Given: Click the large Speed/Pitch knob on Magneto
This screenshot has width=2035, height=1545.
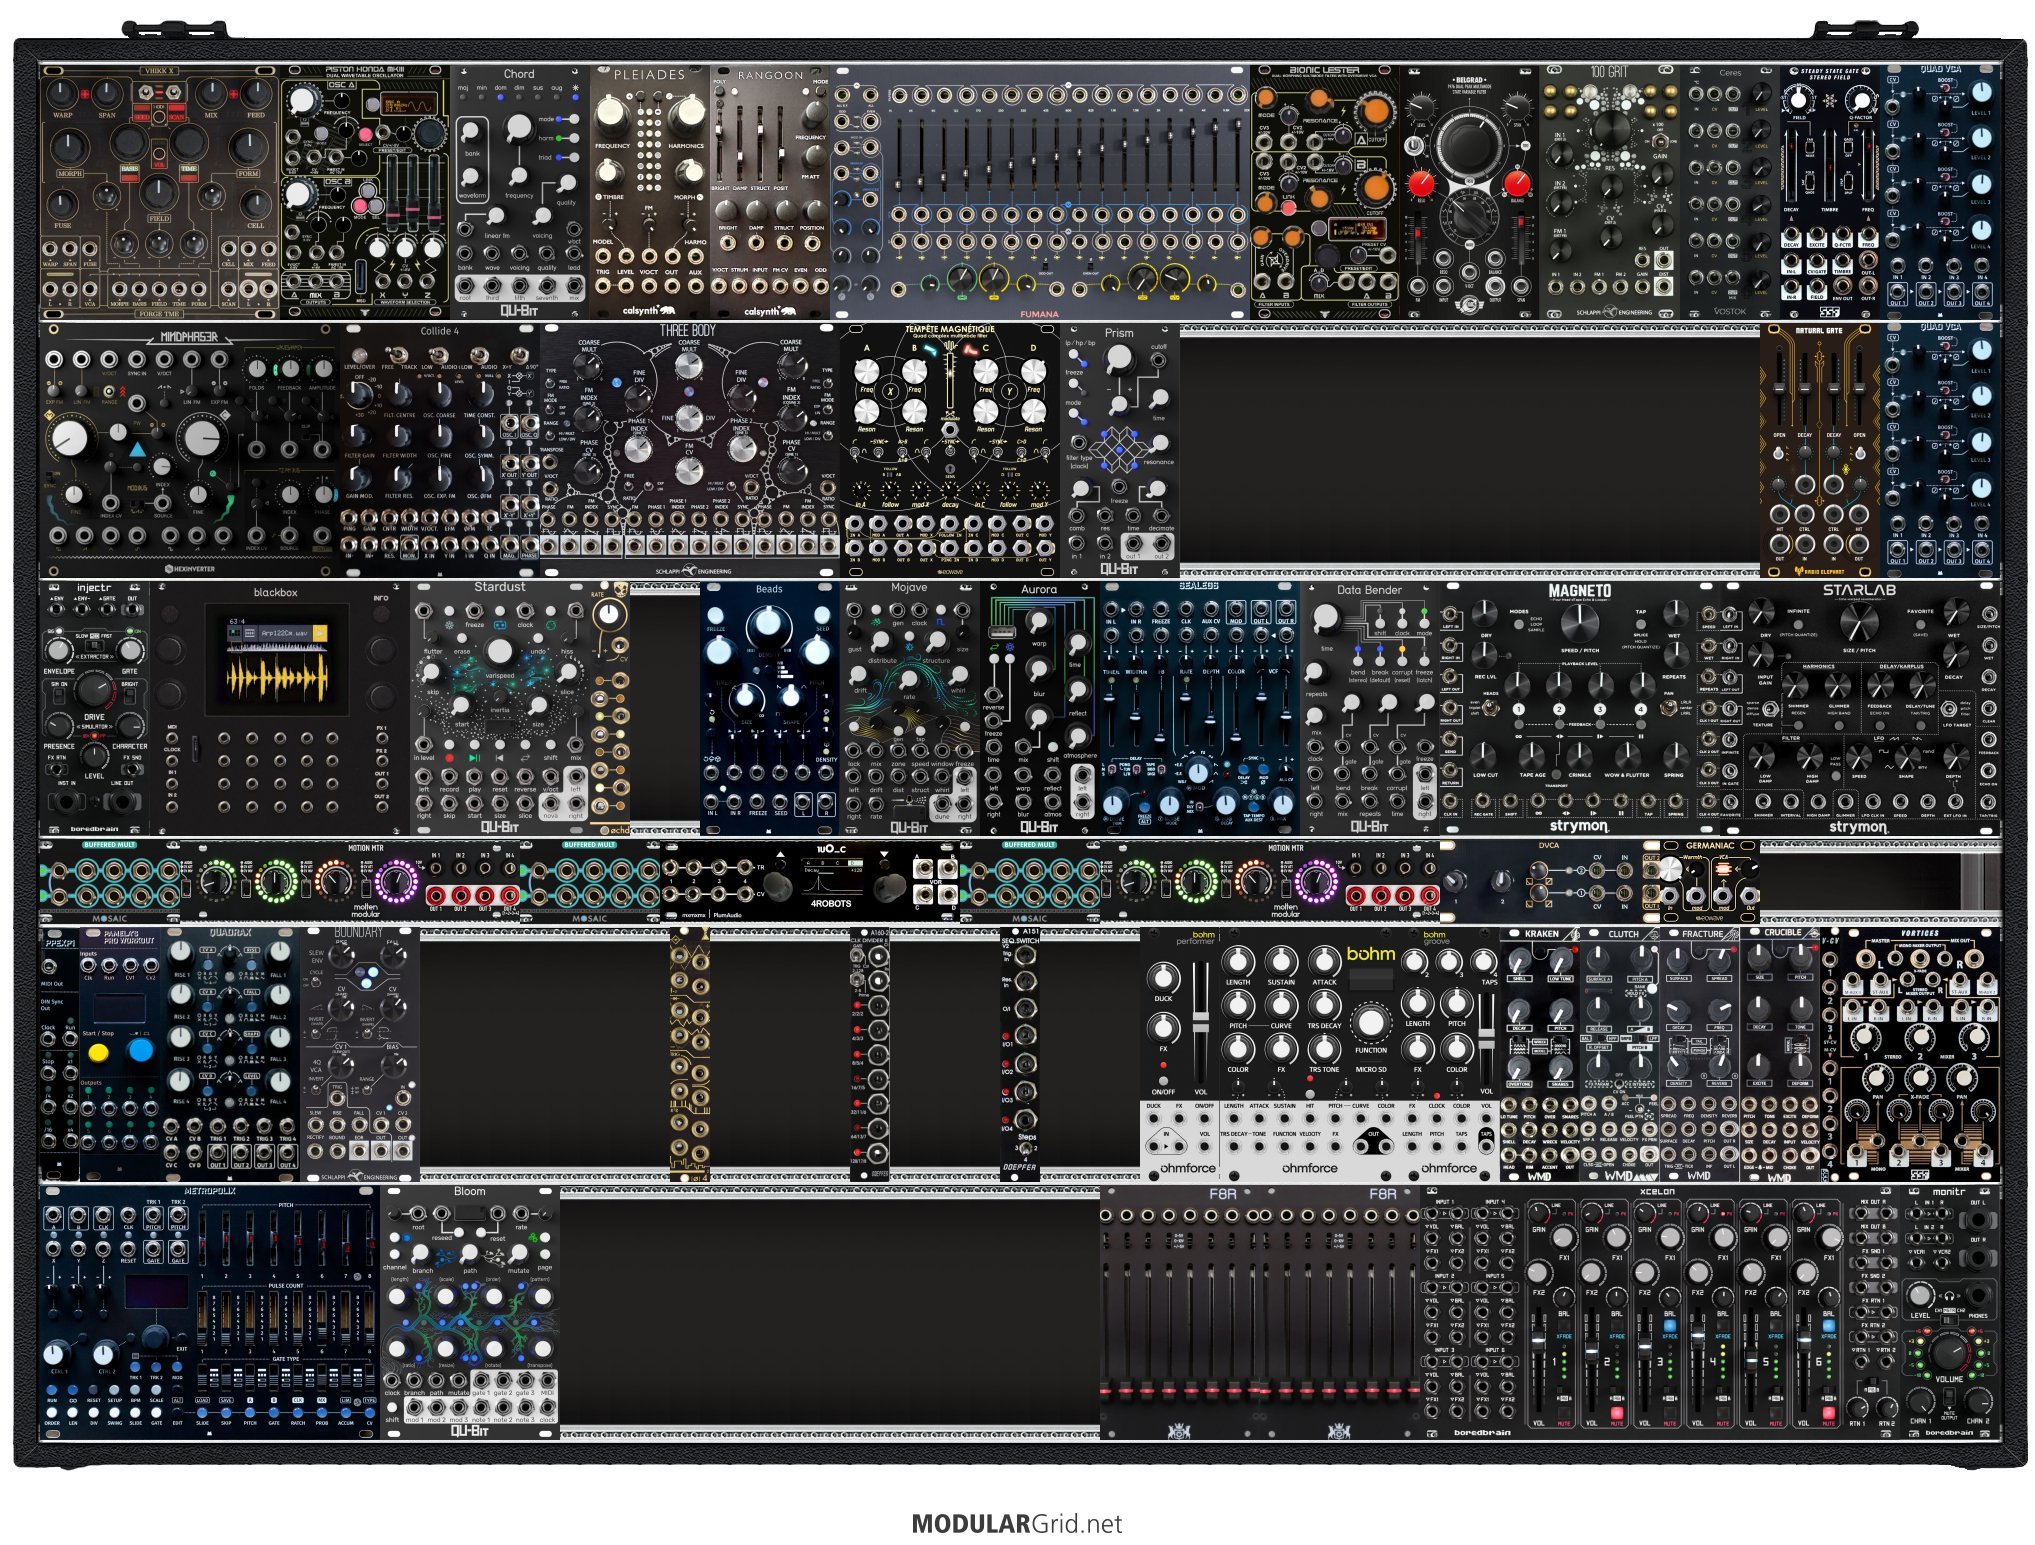Looking at the screenshot, I should point(1579,623).
